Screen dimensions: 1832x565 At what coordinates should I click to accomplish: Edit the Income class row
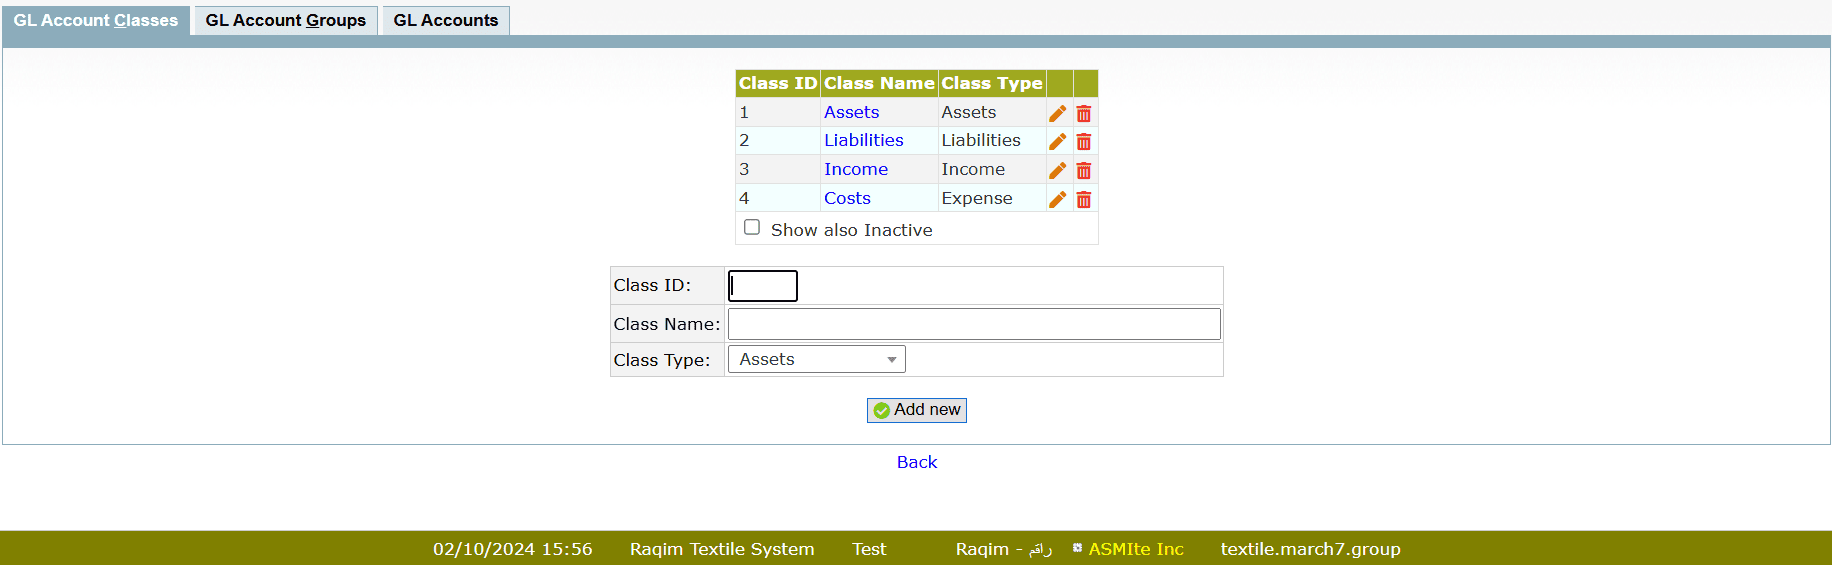click(1057, 170)
